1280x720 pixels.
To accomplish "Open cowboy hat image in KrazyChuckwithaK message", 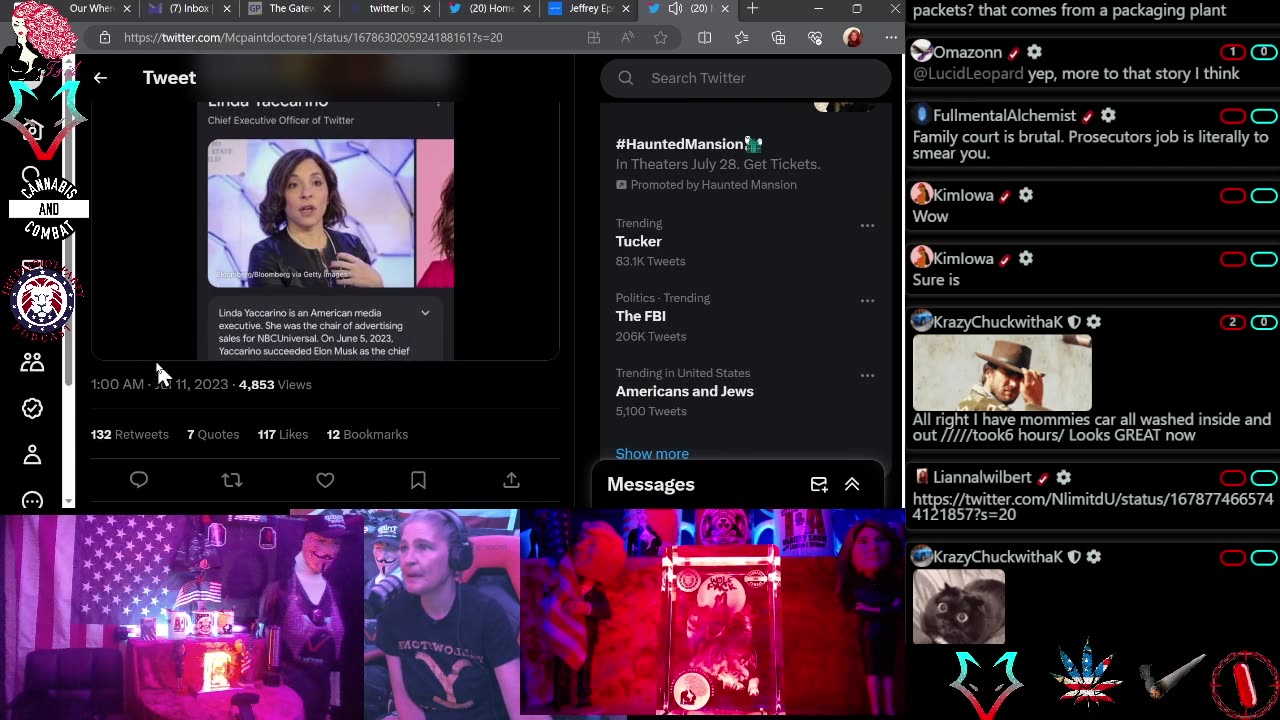I will click(1002, 372).
